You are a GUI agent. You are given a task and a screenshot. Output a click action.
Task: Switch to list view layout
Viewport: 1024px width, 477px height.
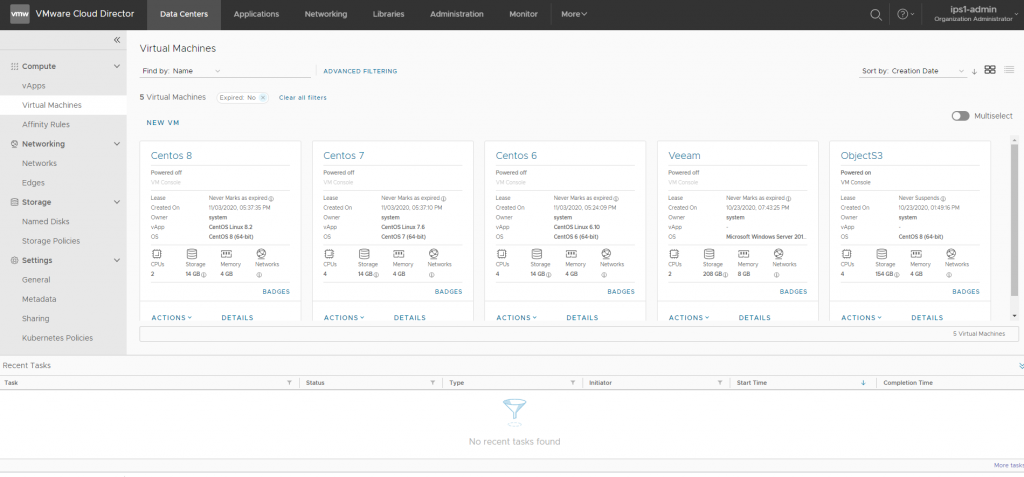1009,70
